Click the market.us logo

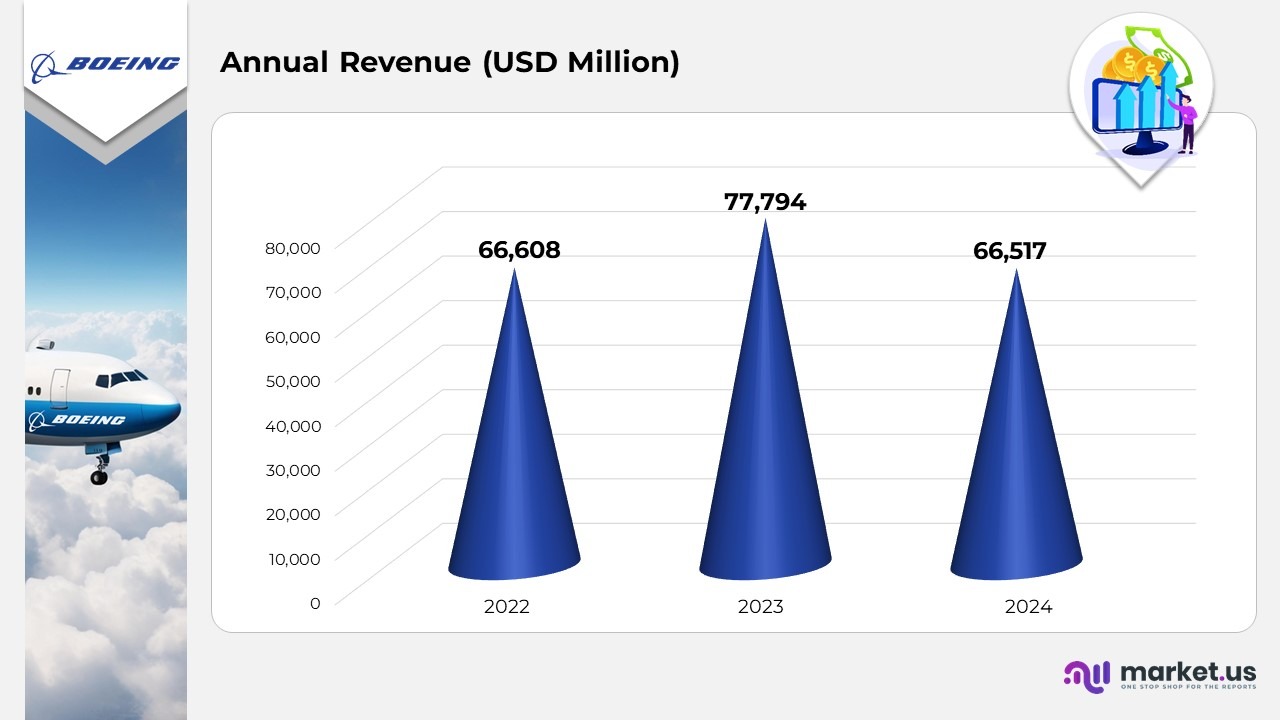(x=1159, y=675)
